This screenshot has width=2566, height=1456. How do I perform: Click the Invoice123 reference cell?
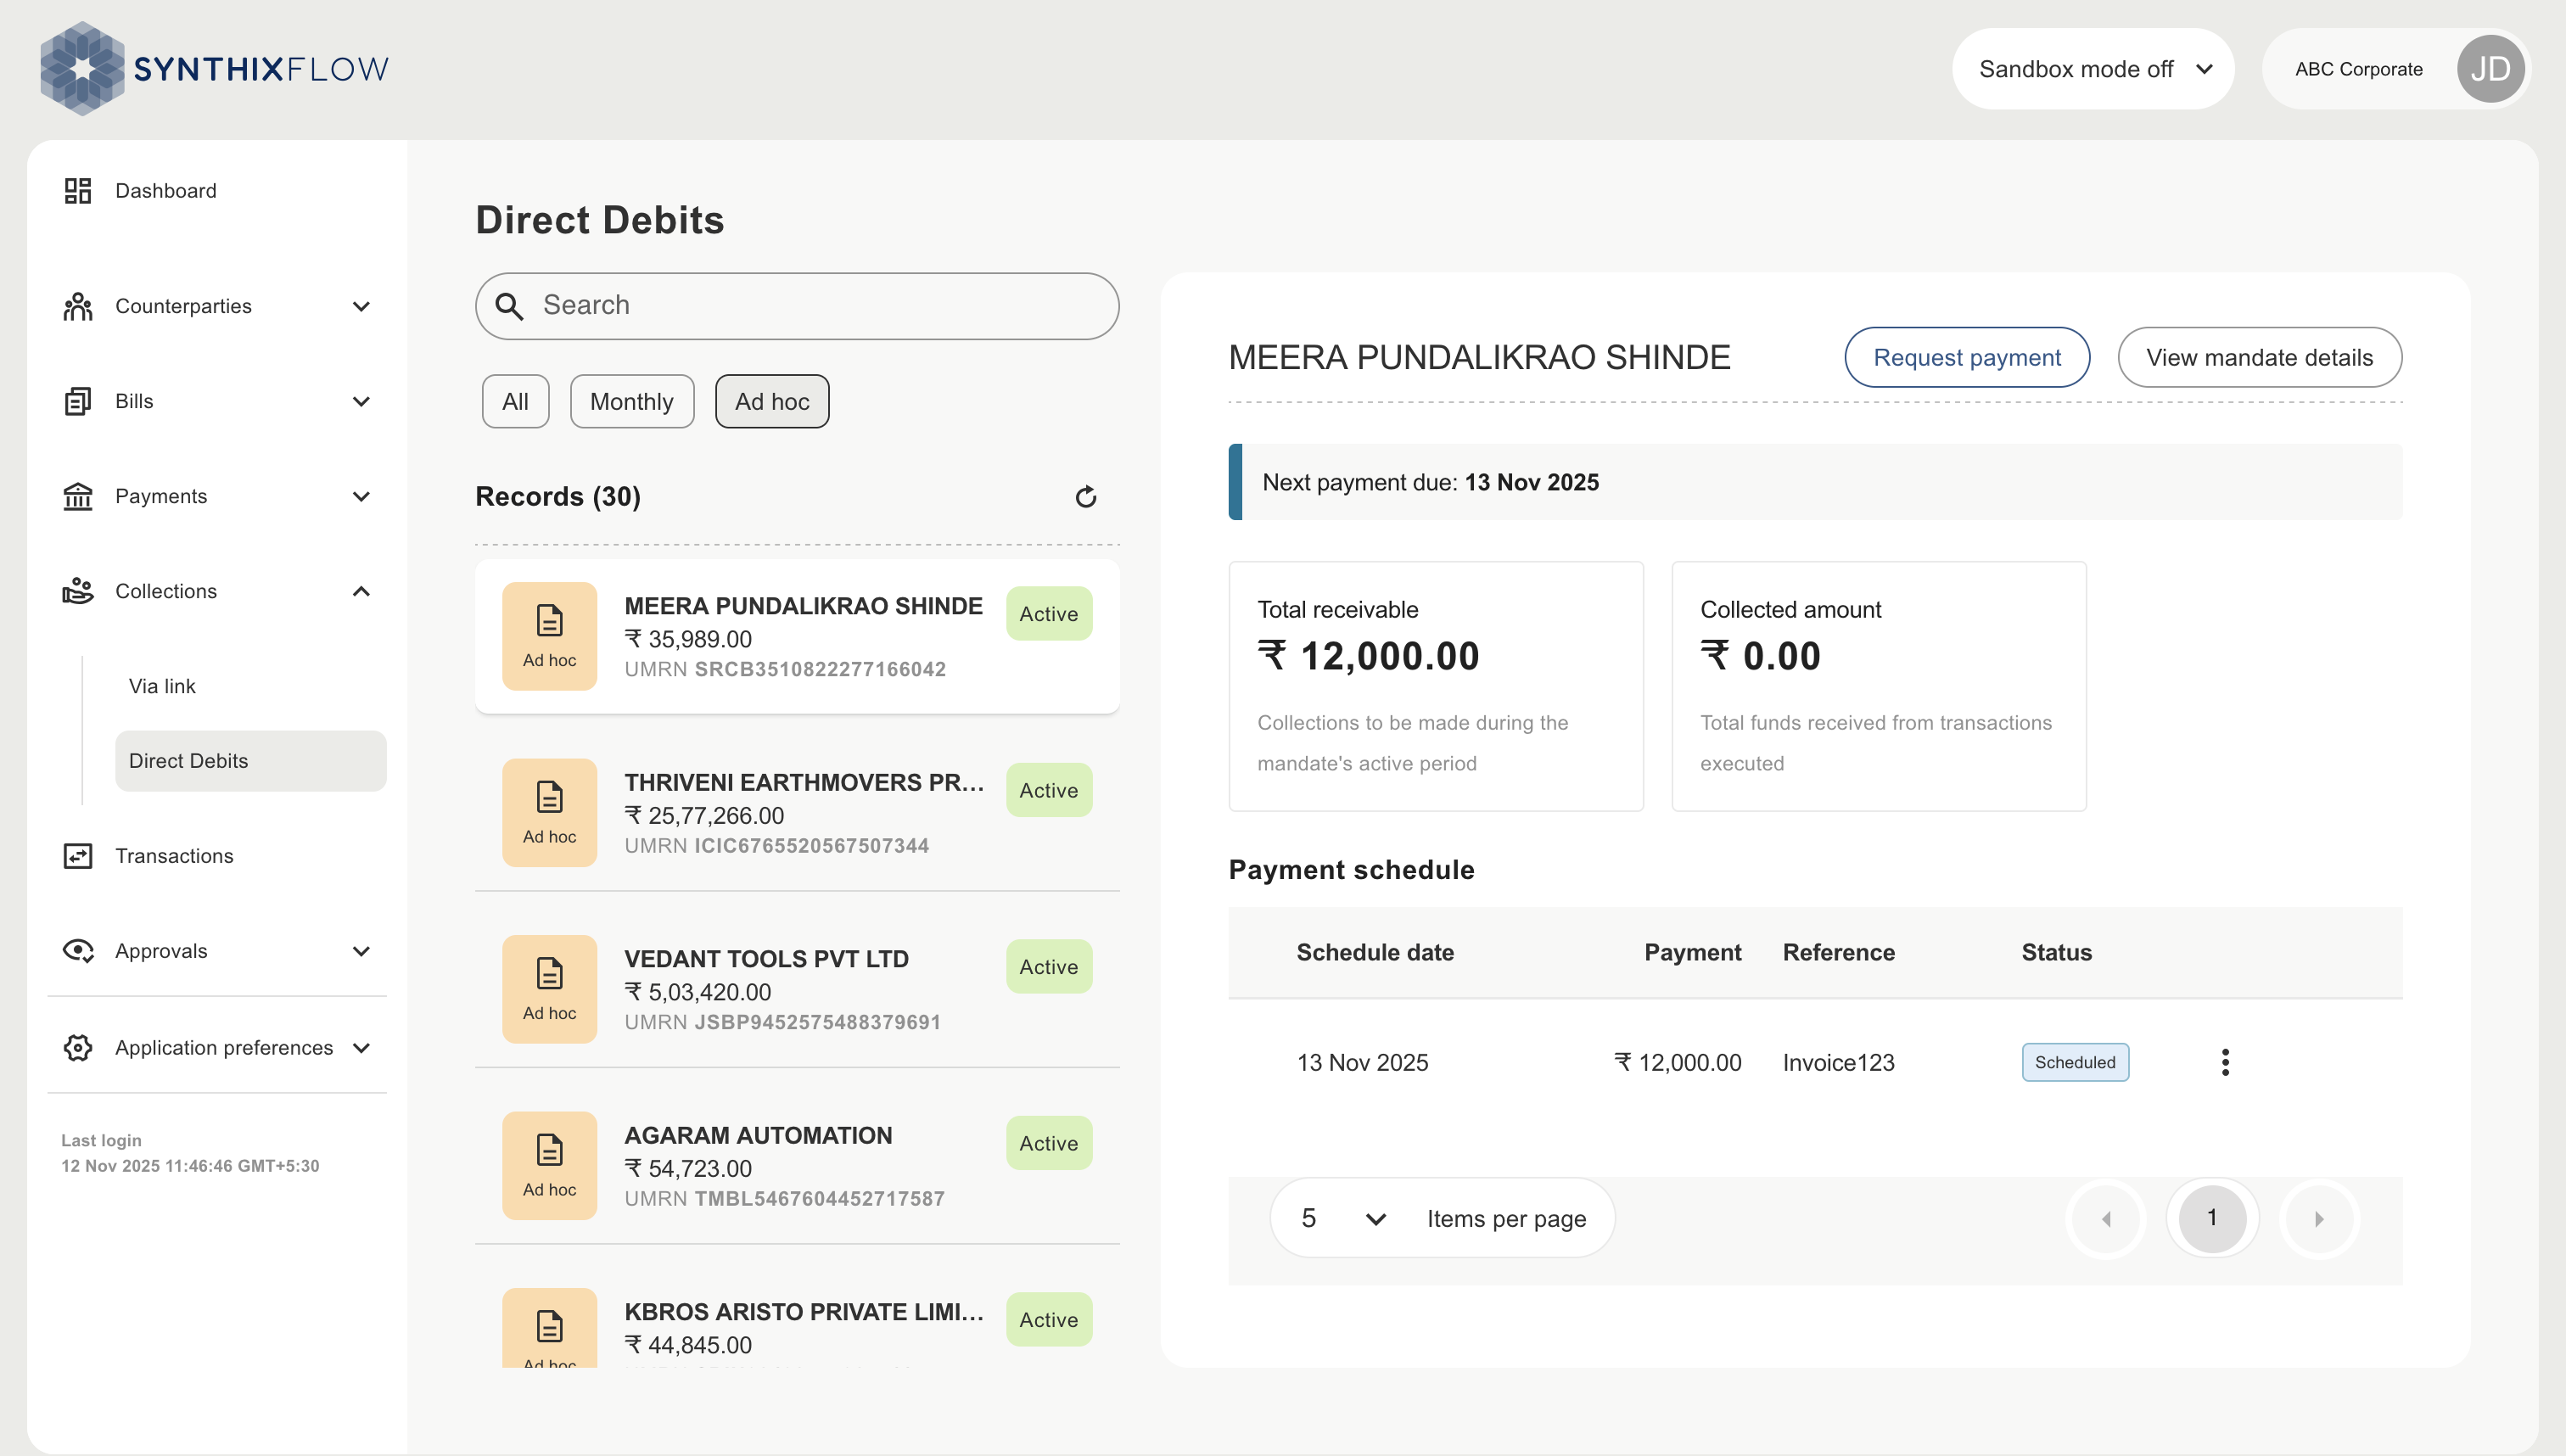[x=1838, y=1062]
